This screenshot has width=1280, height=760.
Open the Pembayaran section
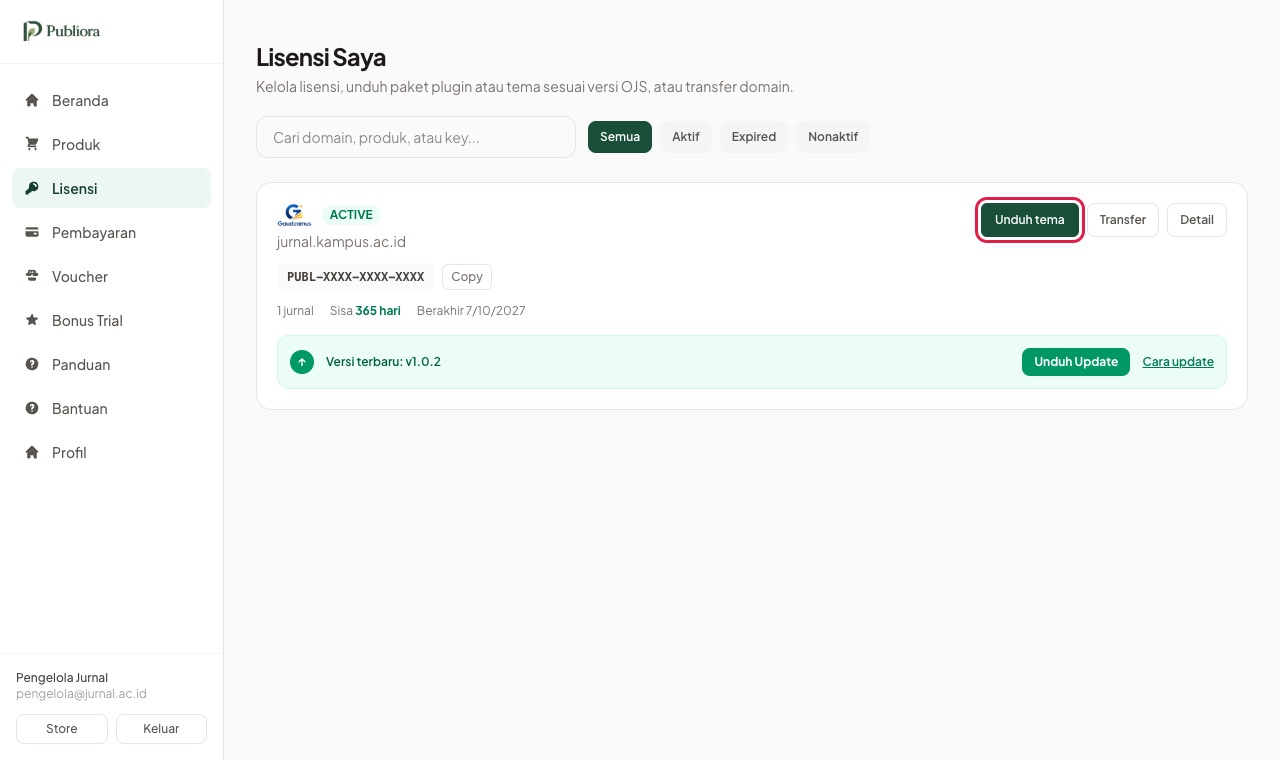point(112,232)
